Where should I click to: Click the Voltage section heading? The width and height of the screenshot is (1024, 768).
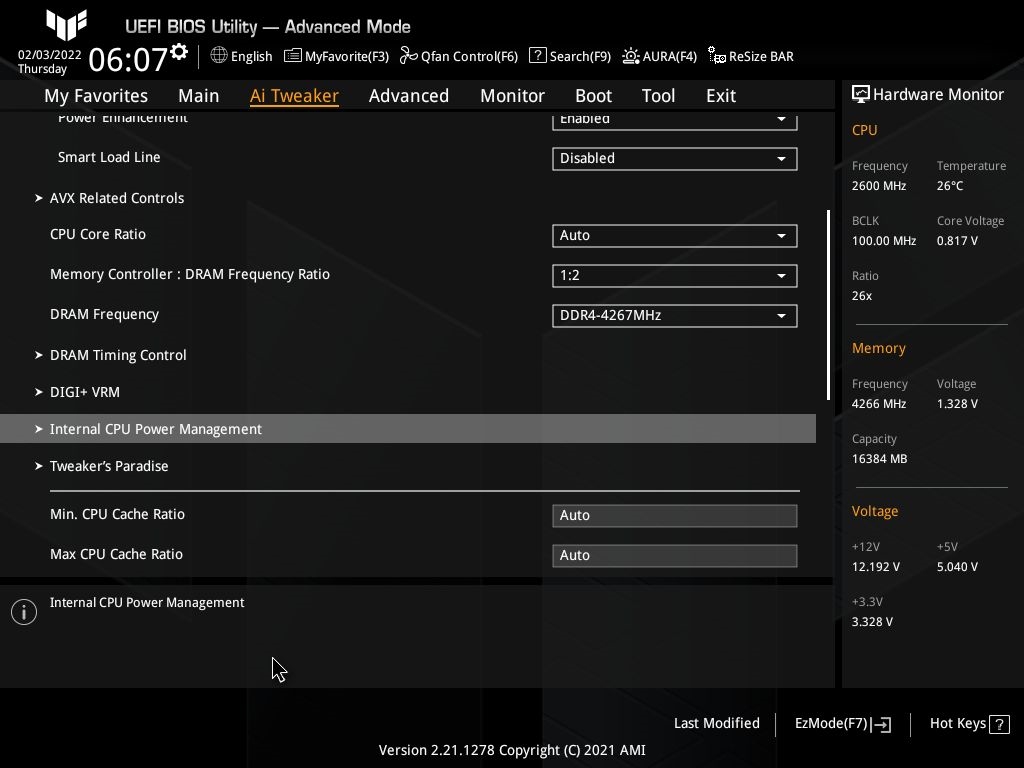click(874, 511)
